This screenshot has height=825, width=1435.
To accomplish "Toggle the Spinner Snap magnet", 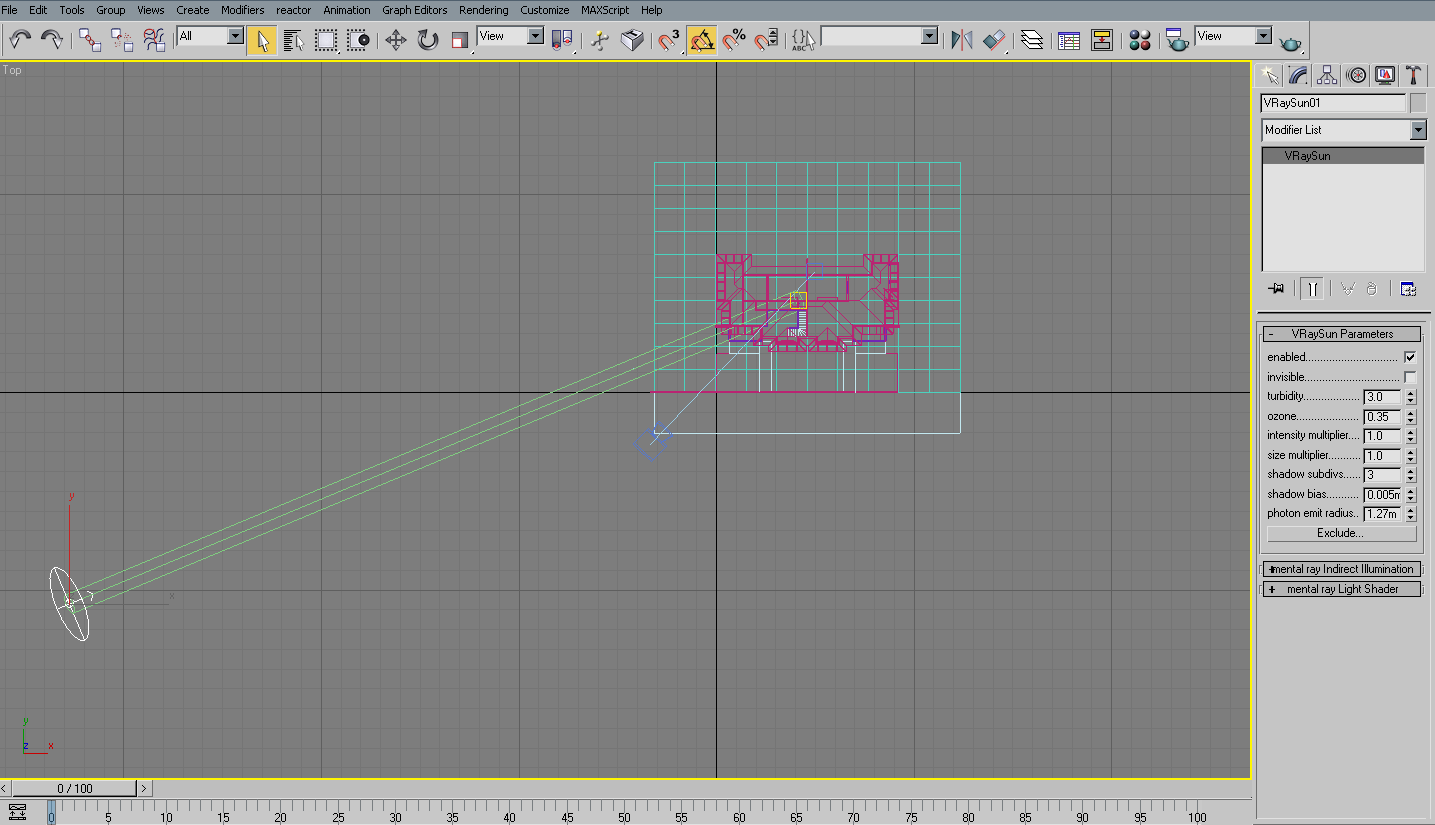I will pos(766,39).
